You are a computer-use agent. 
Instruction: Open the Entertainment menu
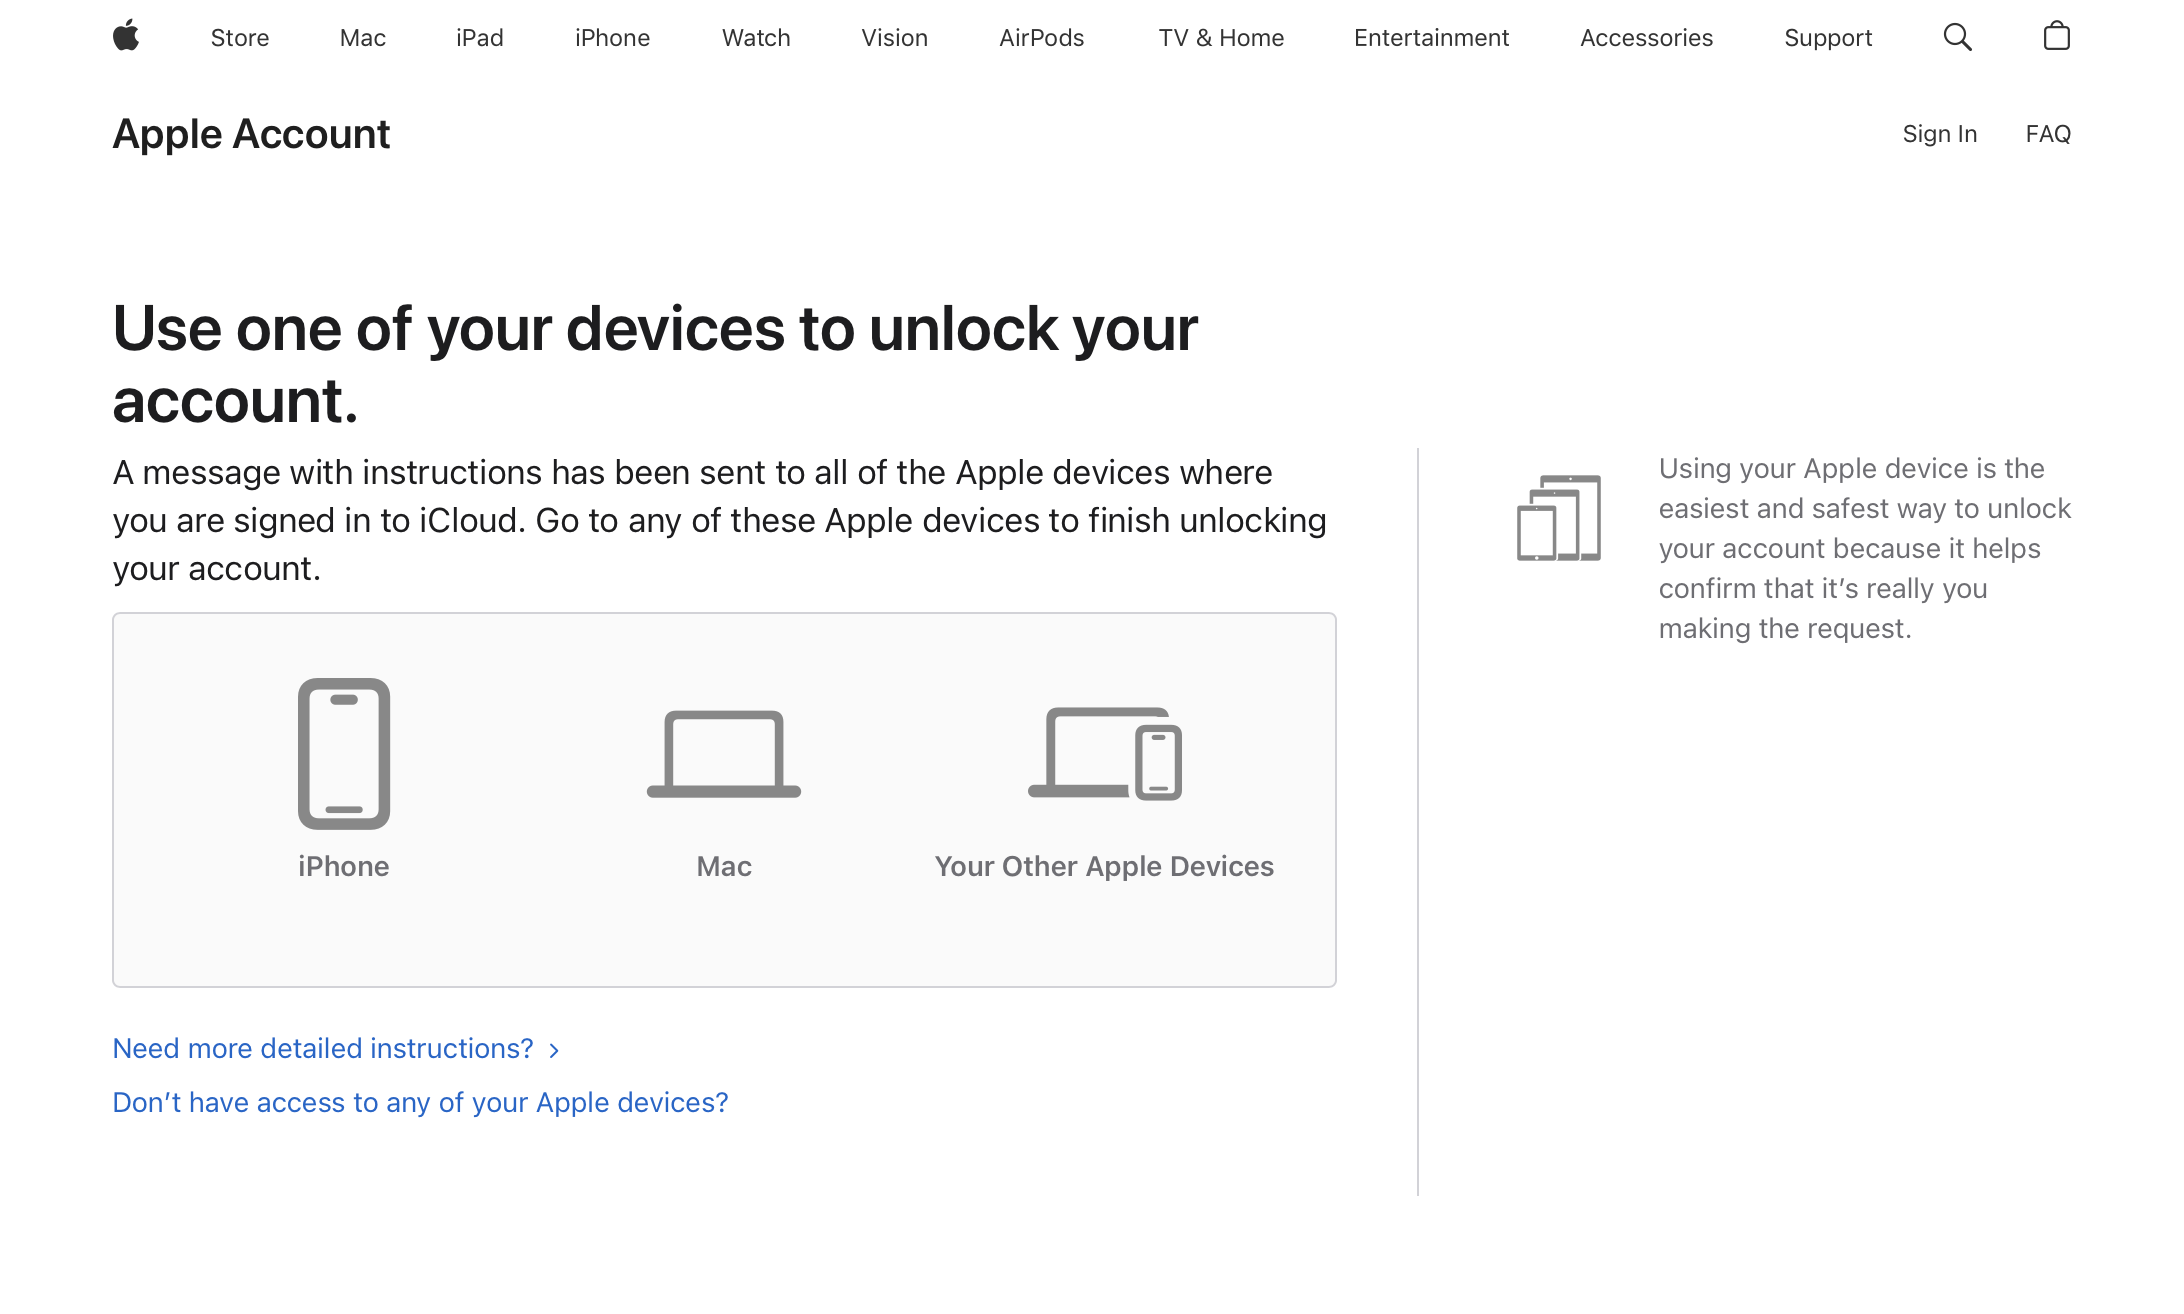1432,38
